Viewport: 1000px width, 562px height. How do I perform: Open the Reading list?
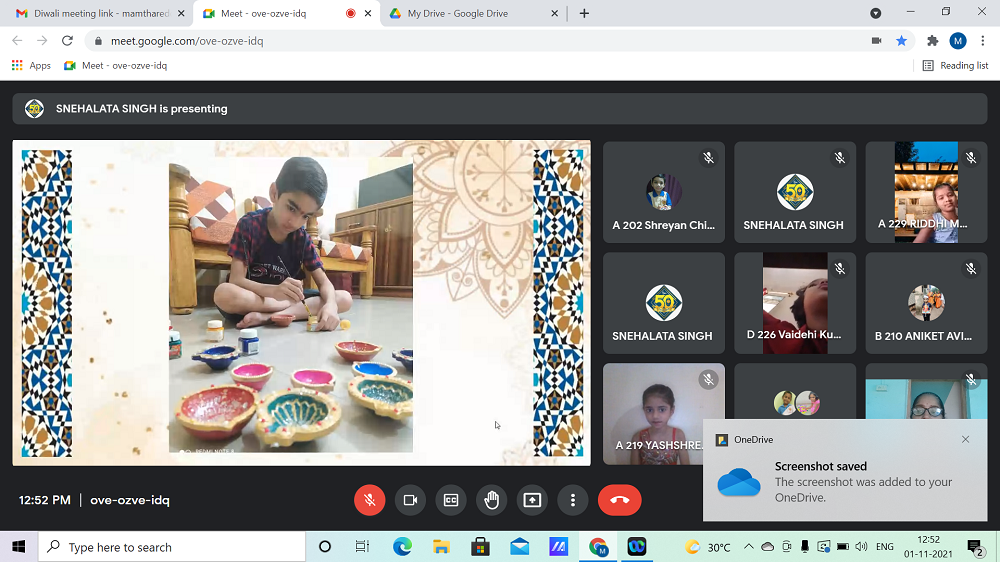[x=955, y=66]
